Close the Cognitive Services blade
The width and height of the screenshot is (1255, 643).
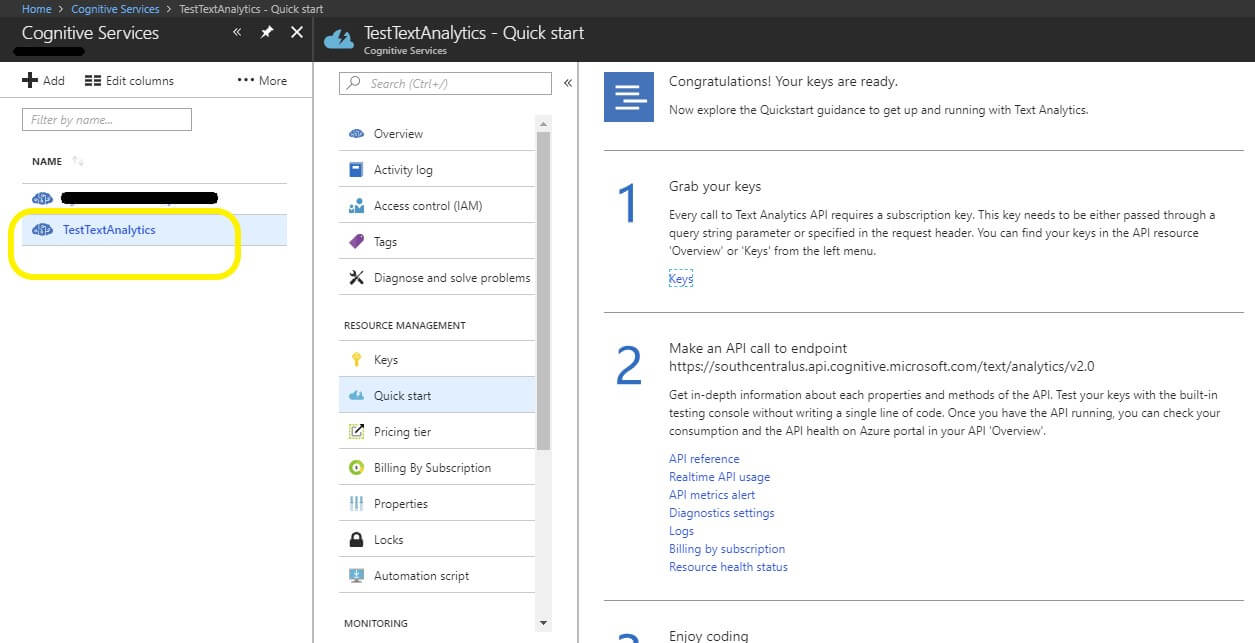tap(297, 32)
